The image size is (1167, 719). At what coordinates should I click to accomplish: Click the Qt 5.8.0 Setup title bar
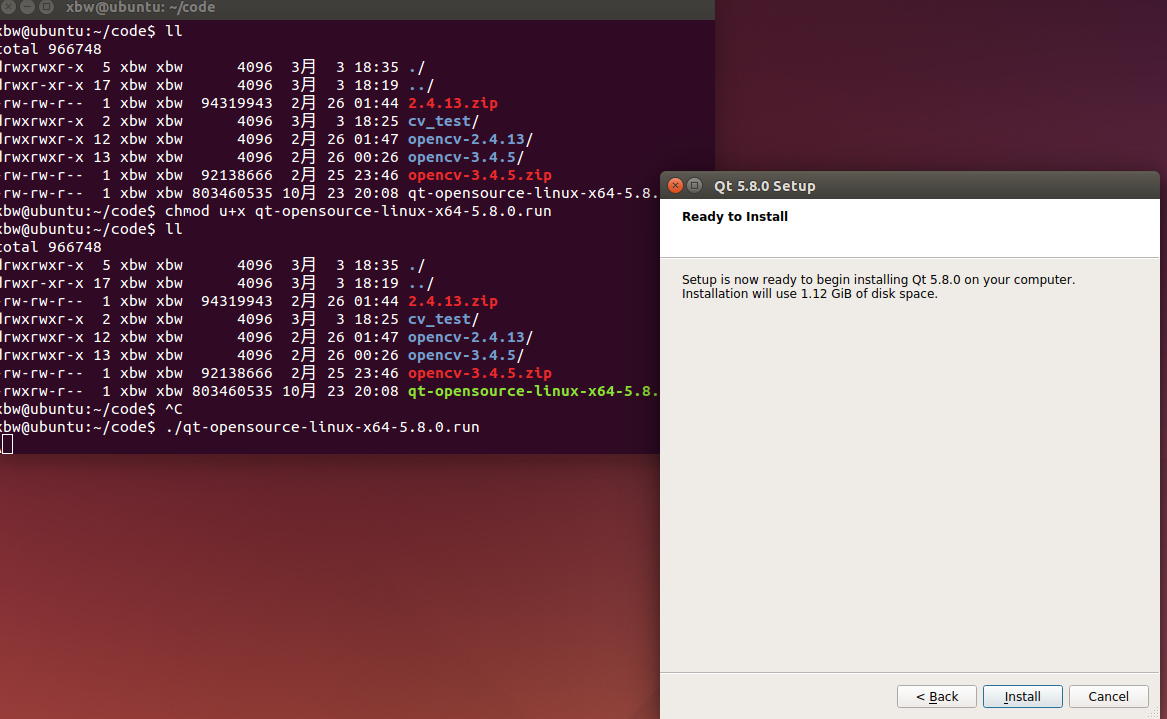point(909,185)
